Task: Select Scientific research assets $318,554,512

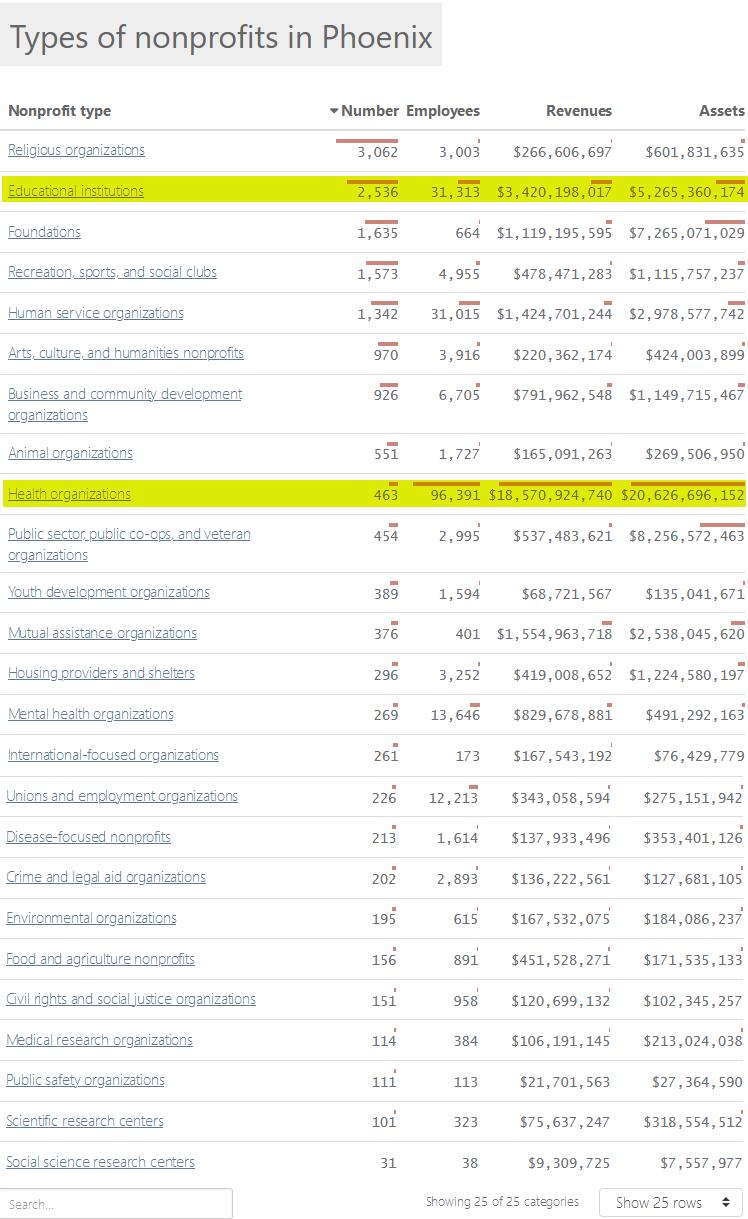Action: pos(693,1122)
